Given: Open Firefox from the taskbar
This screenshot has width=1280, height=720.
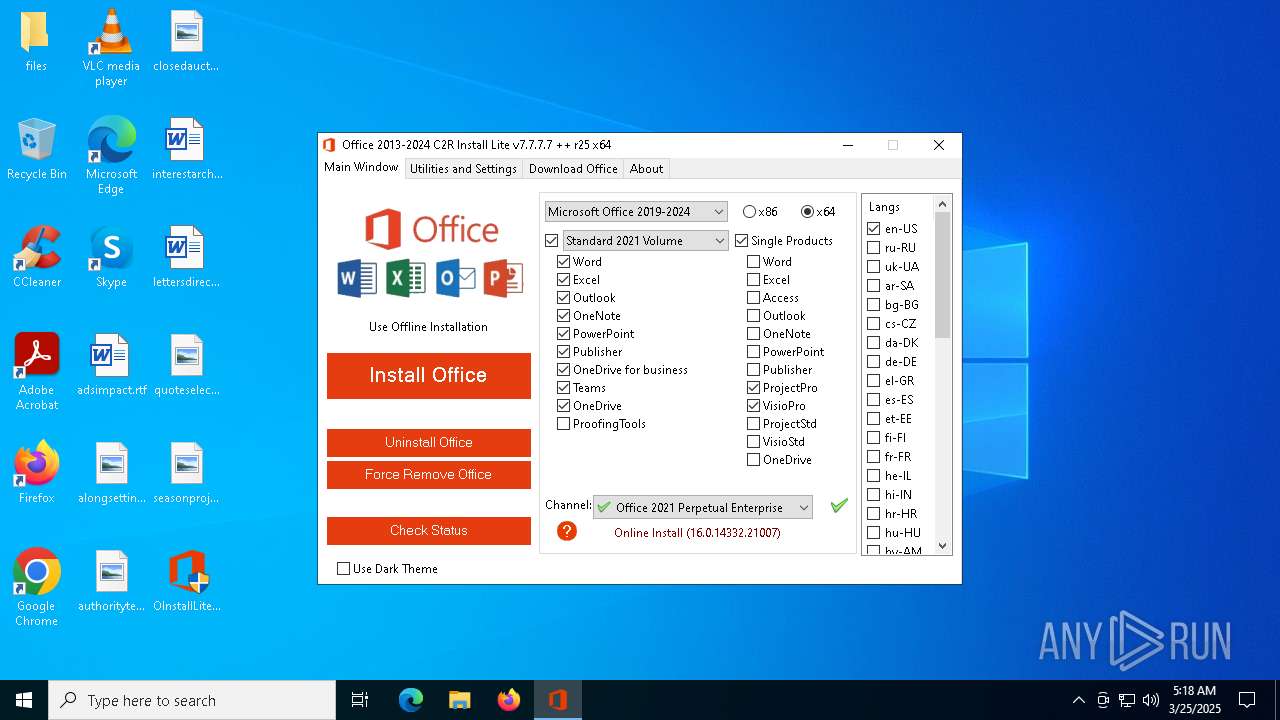Looking at the screenshot, I should (x=508, y=700).
